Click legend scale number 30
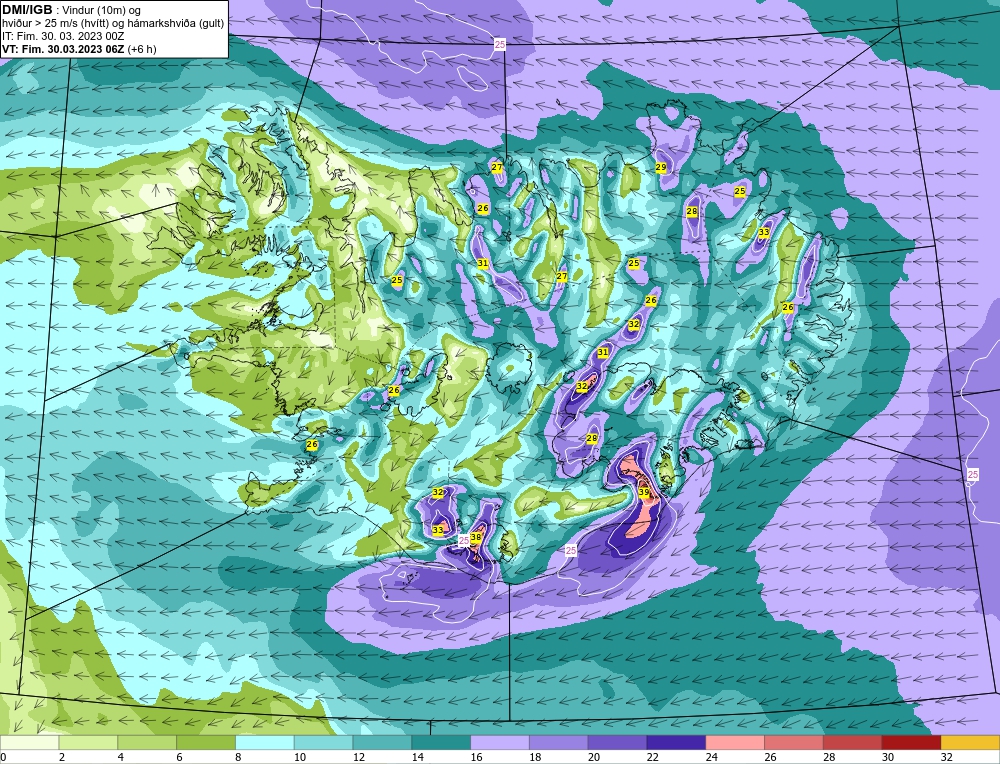This screenshot has width=1000, height=764. point(888,757)
